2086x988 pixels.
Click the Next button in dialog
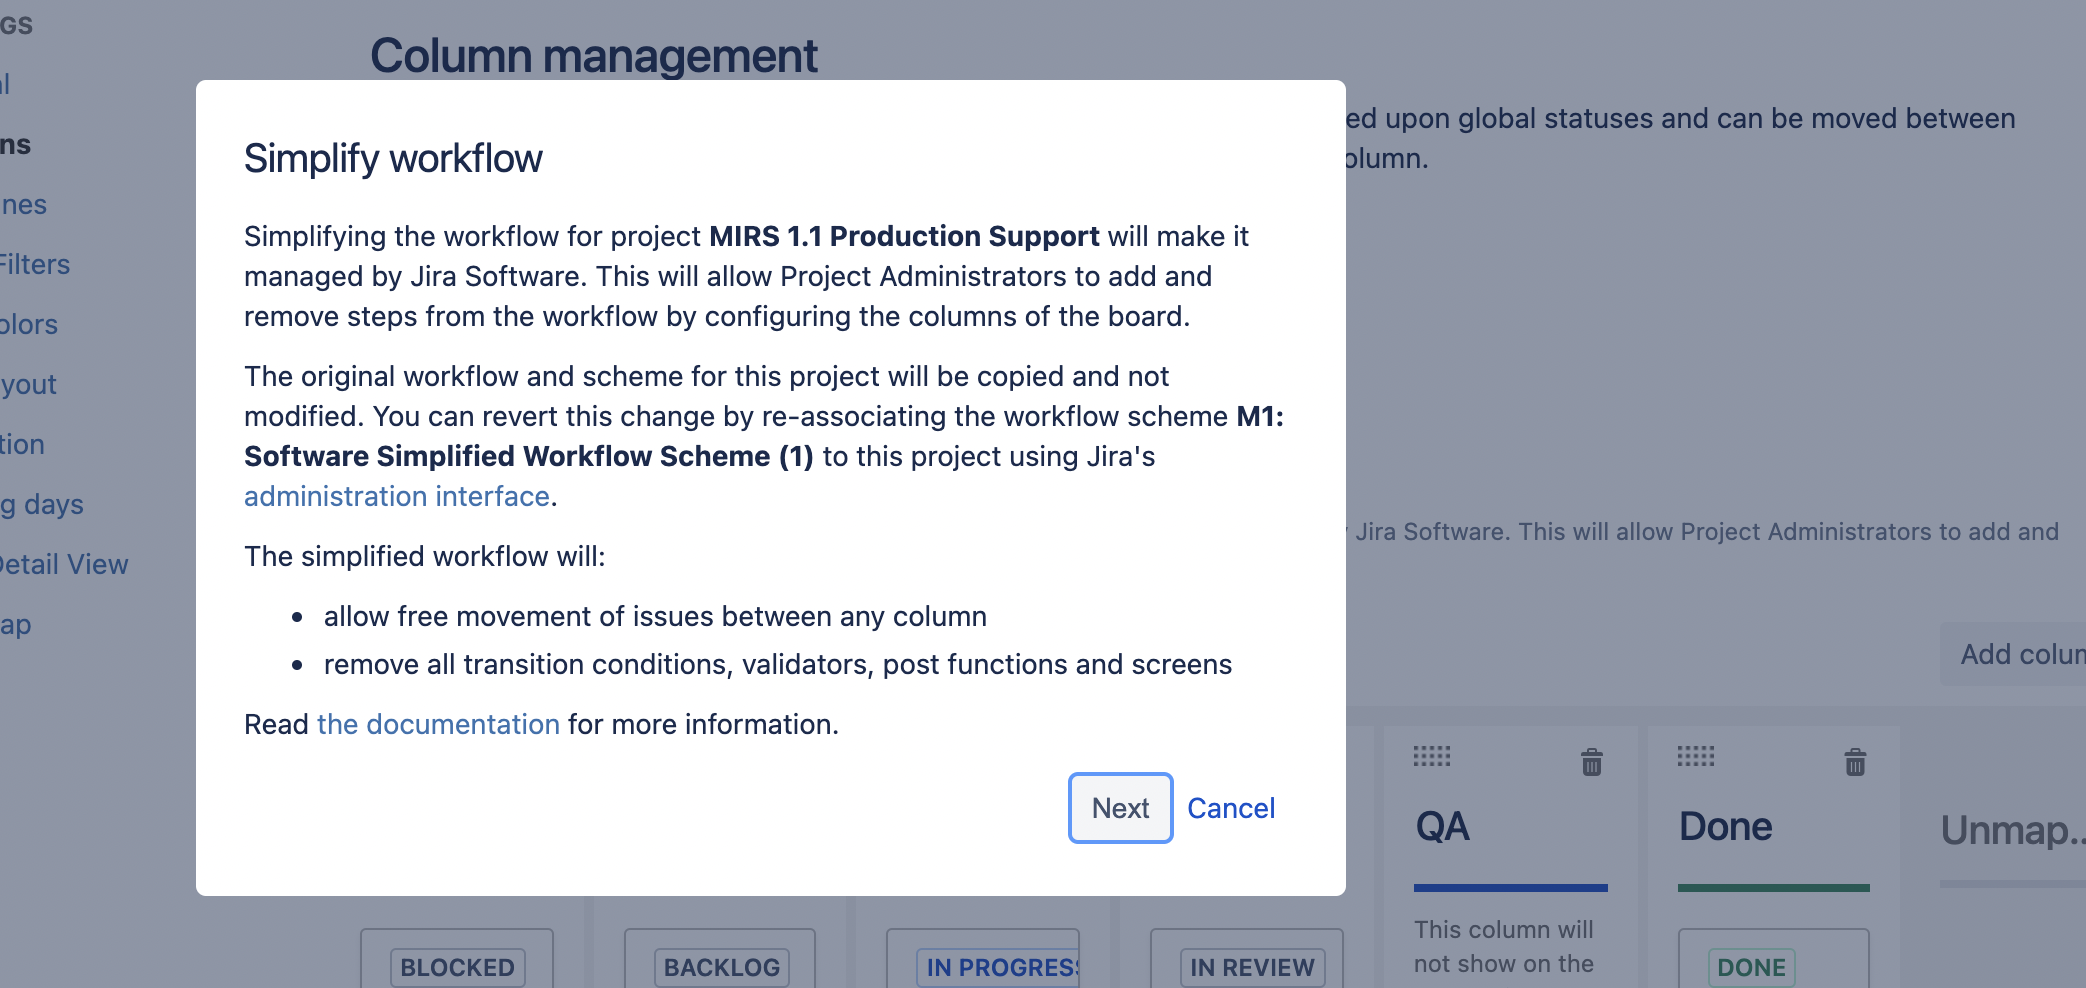coord(1120,808)
